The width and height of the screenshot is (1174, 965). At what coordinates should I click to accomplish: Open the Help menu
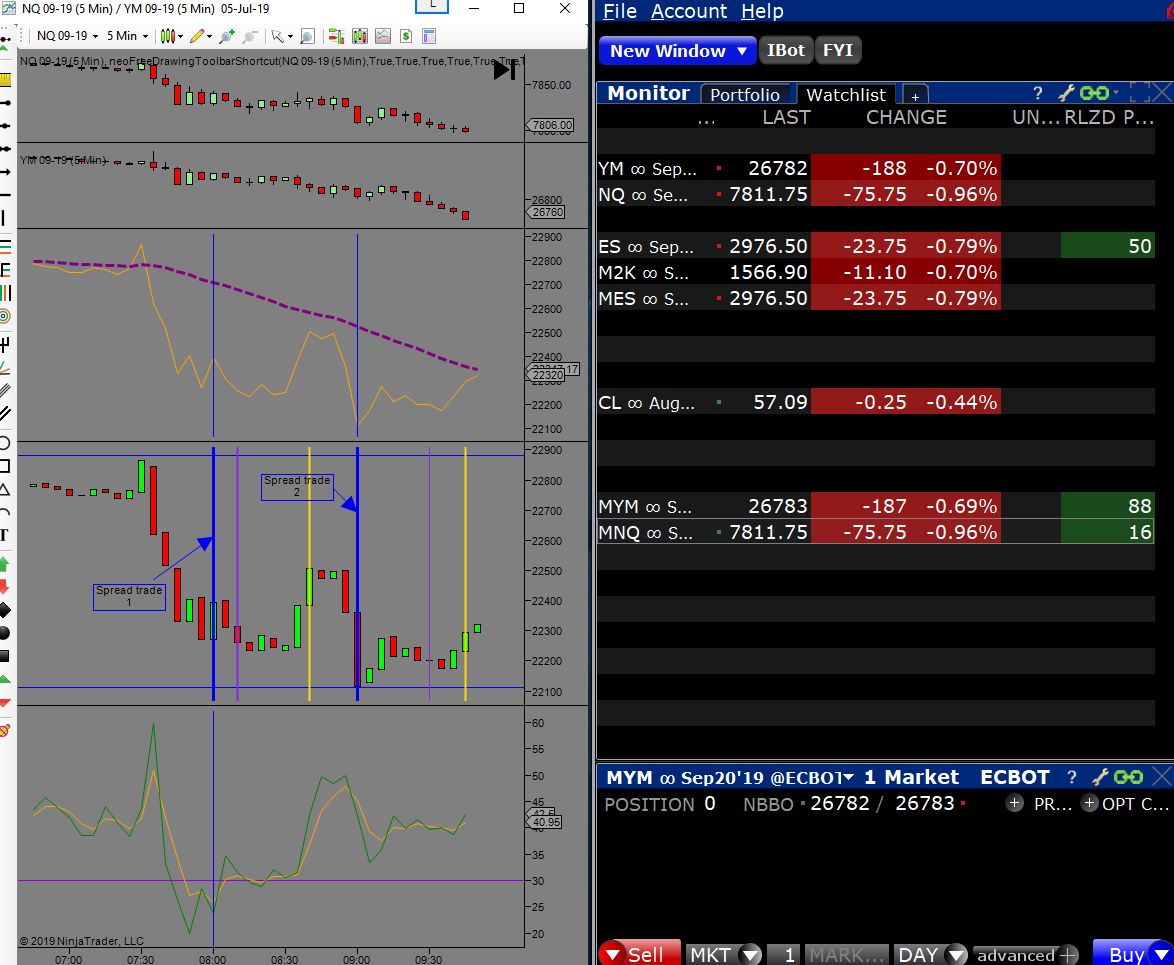pos(762,11)
